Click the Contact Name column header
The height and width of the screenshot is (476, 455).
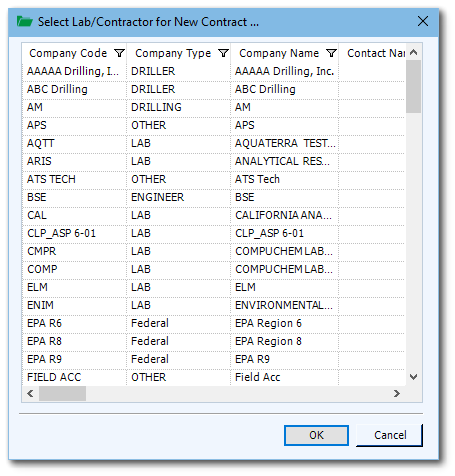point(376,53)
